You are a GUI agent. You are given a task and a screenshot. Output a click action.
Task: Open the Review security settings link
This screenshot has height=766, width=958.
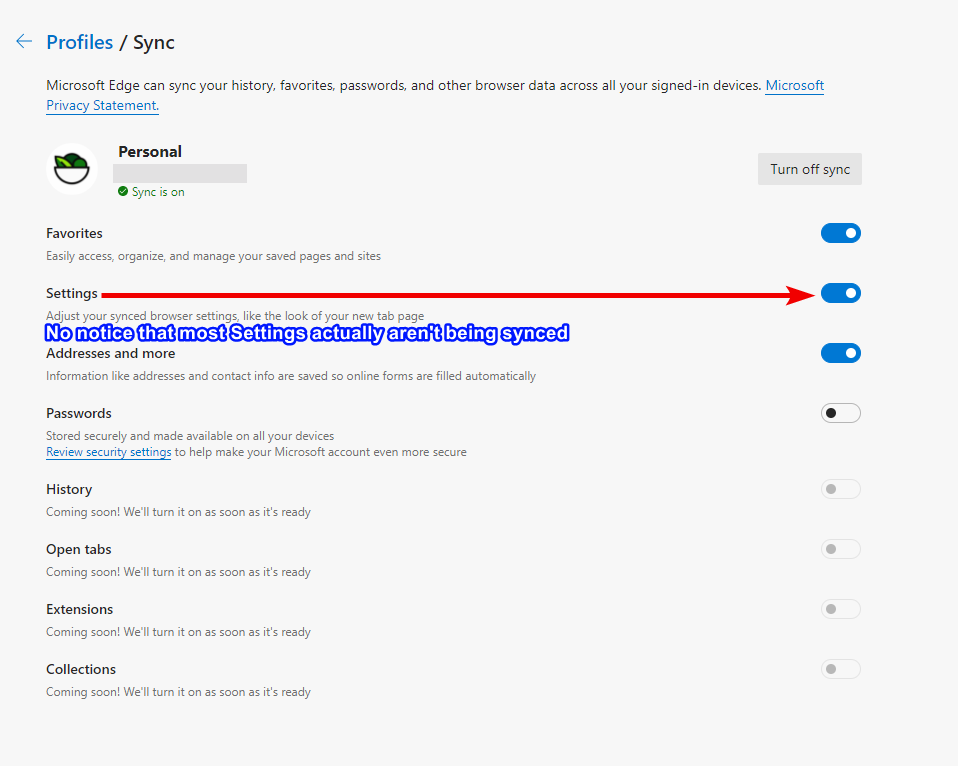pyautogui.click(x=109, y=452)
